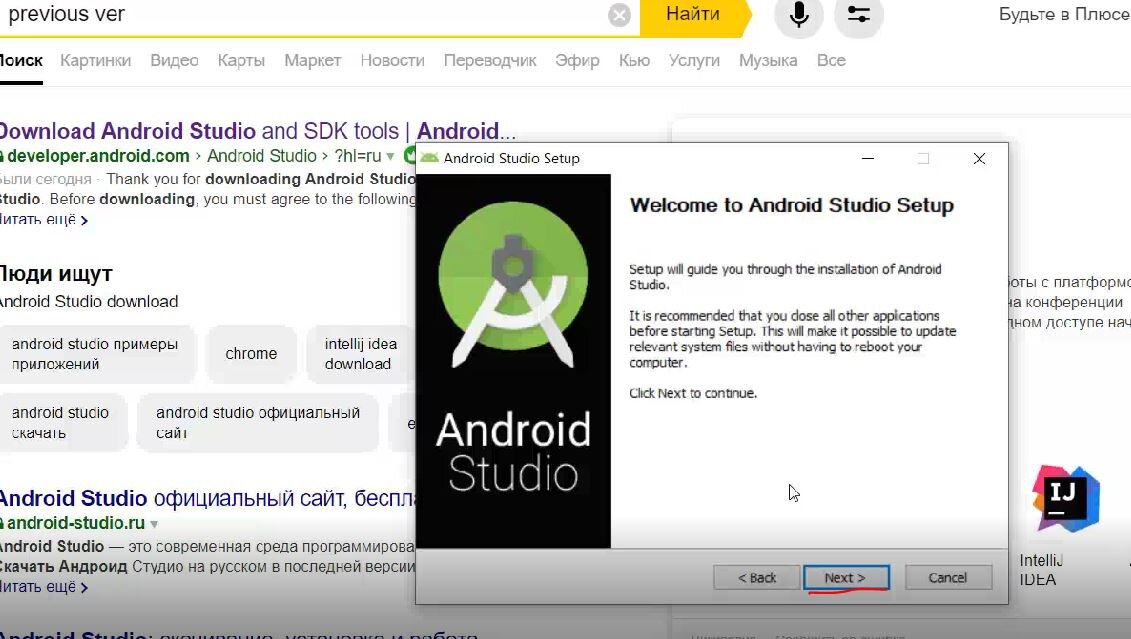Image resolution: width=1131 pixels, height=639 pixels.
Task: Select the chrome search suggestion
Action: point(251,354)
